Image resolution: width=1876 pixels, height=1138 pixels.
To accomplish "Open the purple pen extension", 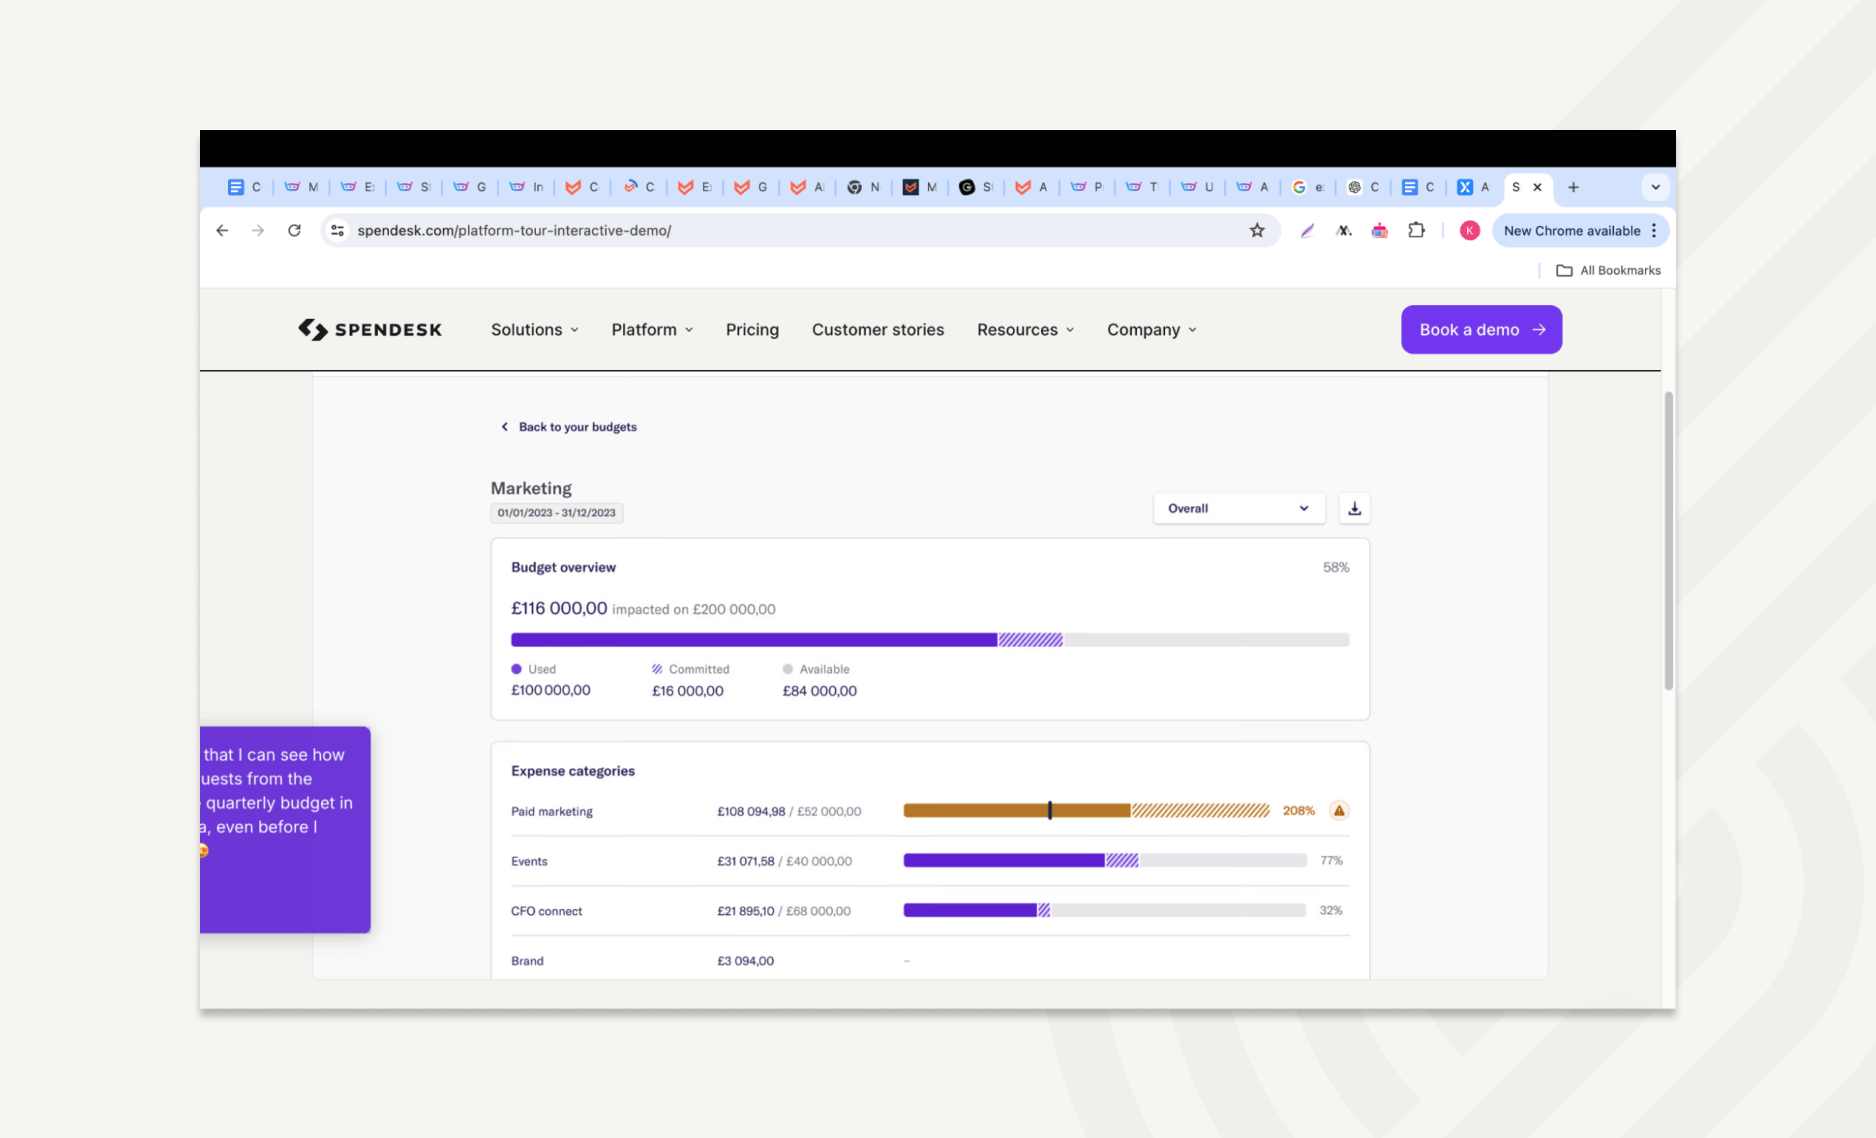I will (1307, 231).
